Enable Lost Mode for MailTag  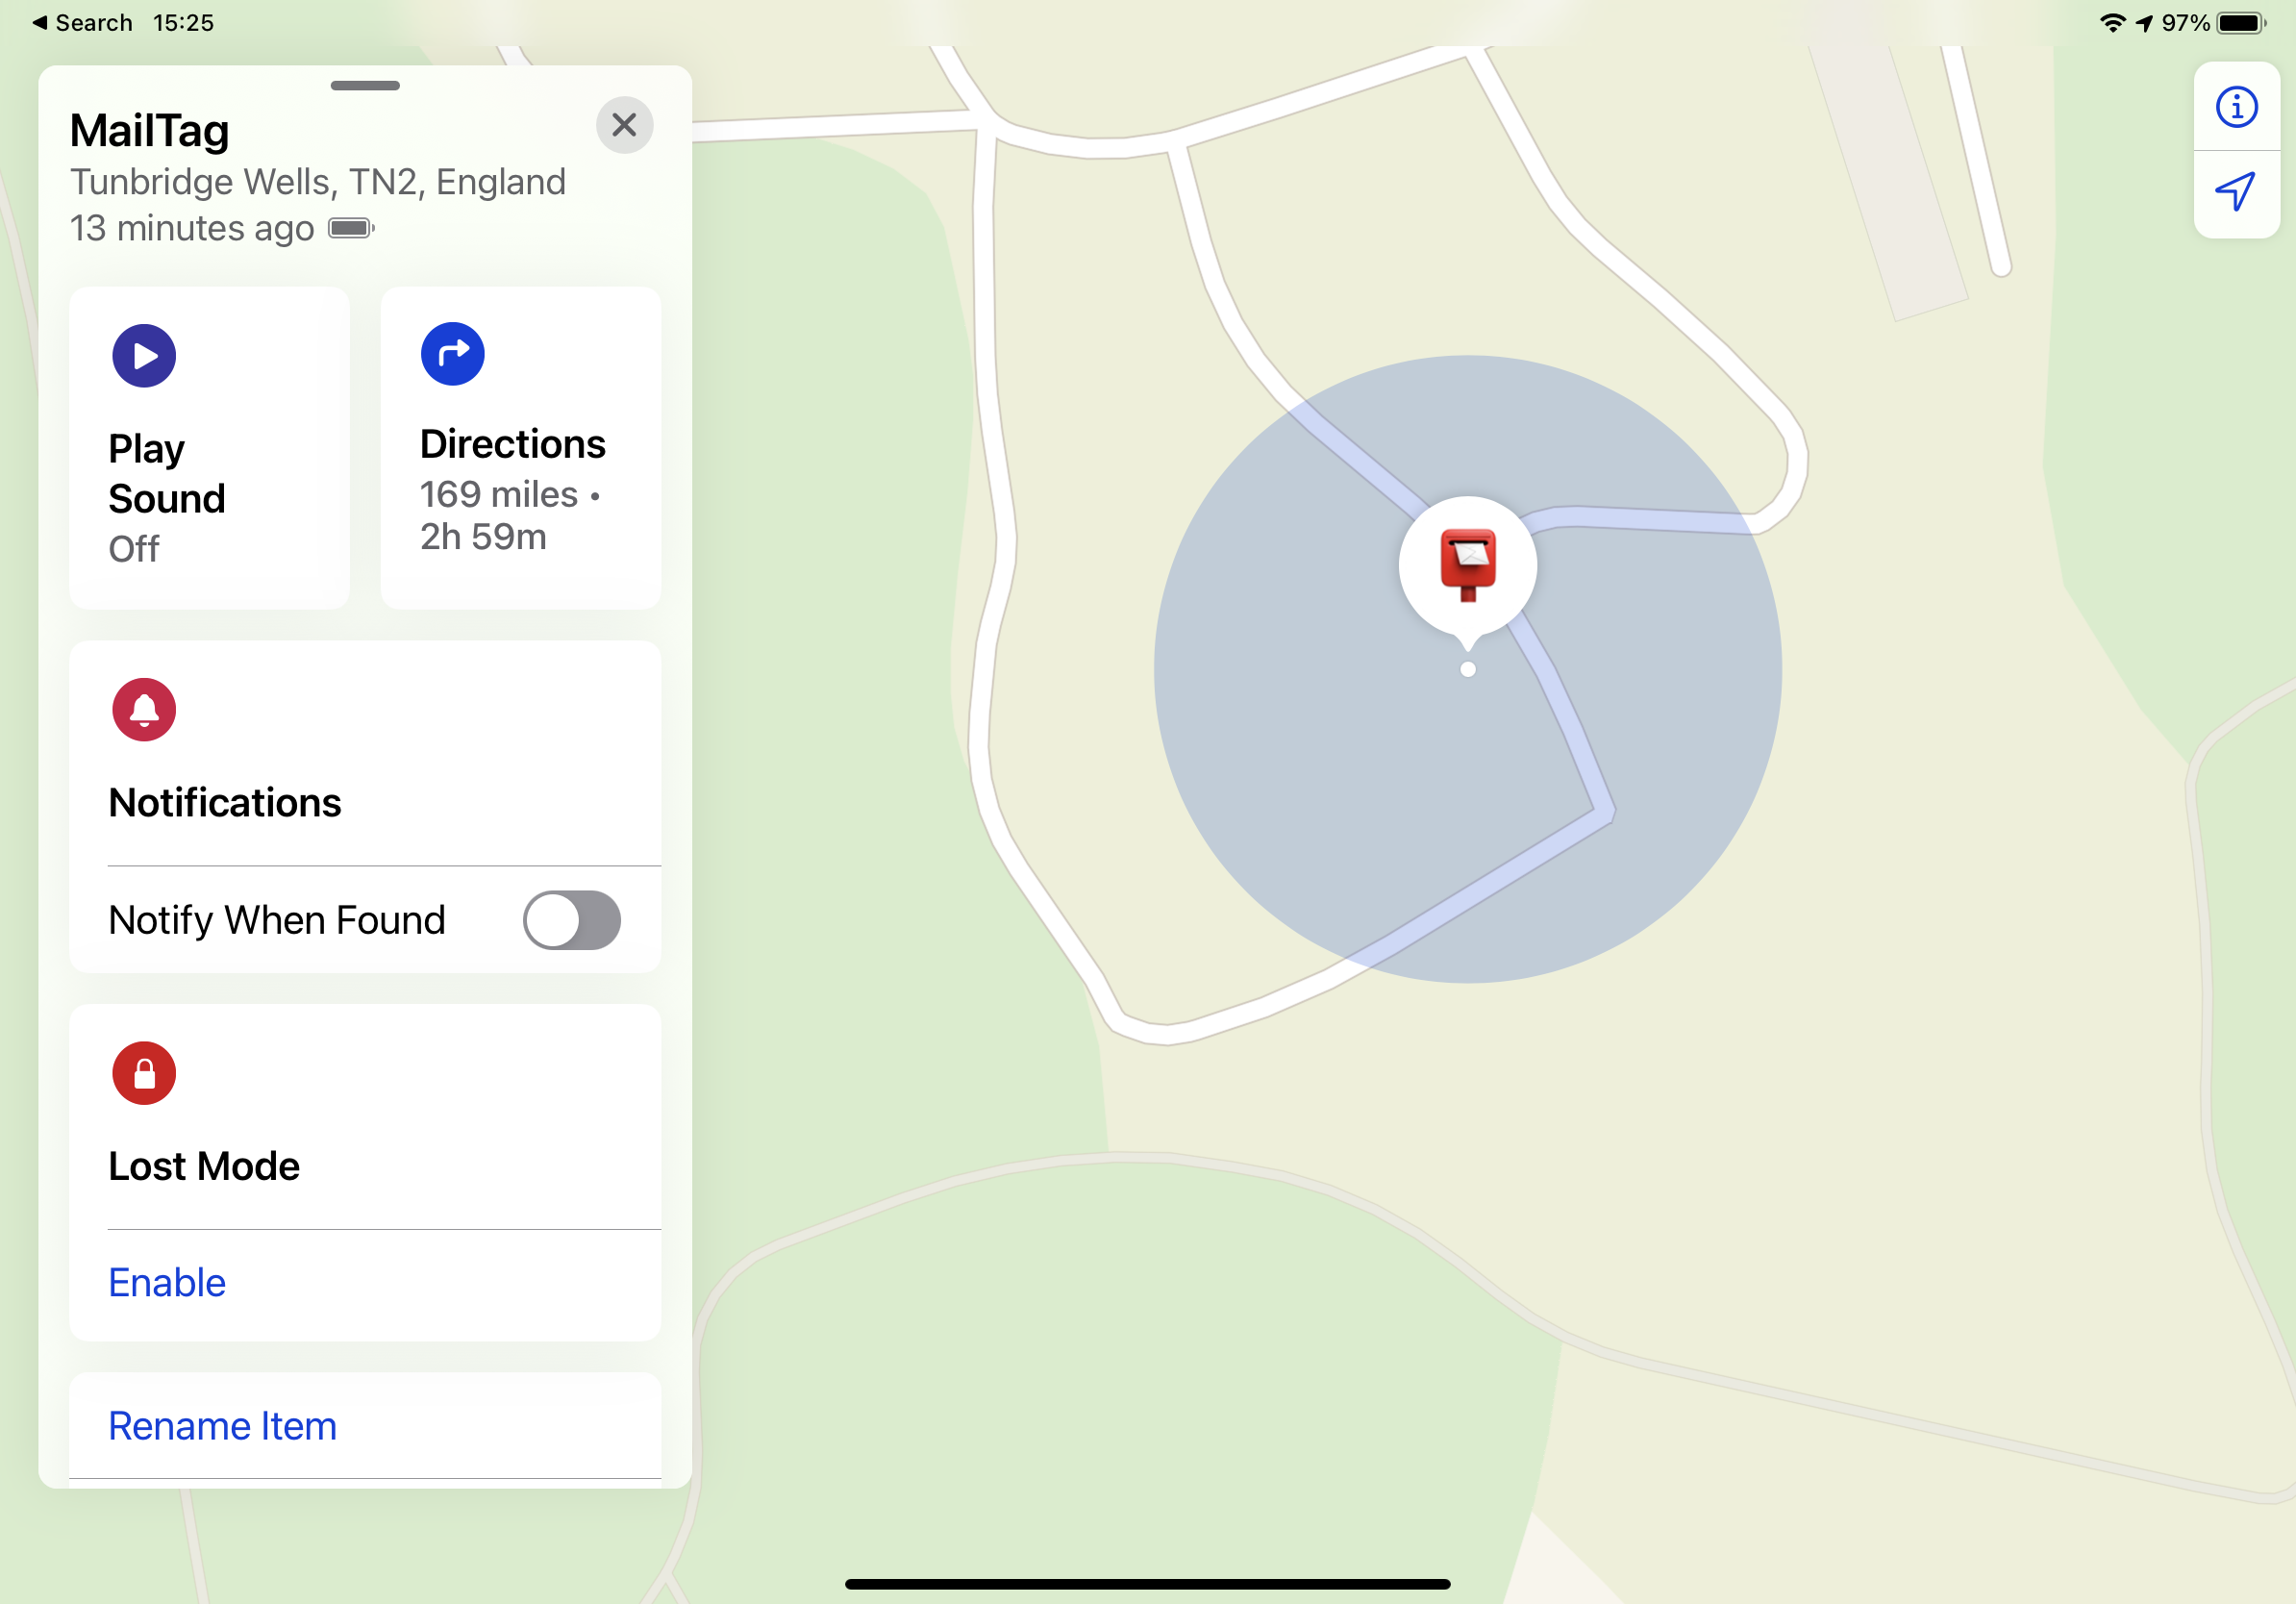tap(167, 1281)
